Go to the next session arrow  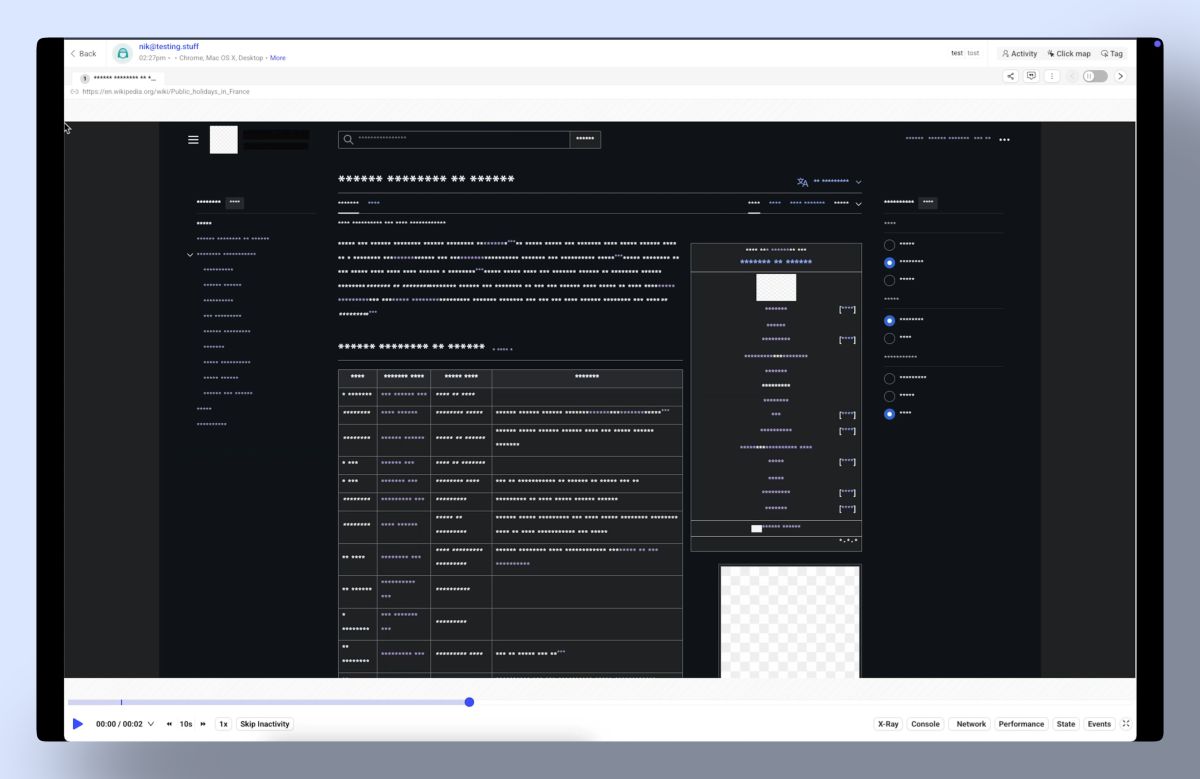(1120, 76)
